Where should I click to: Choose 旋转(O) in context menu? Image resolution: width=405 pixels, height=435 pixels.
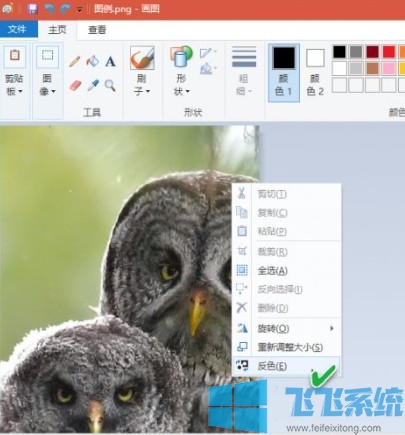287,328
